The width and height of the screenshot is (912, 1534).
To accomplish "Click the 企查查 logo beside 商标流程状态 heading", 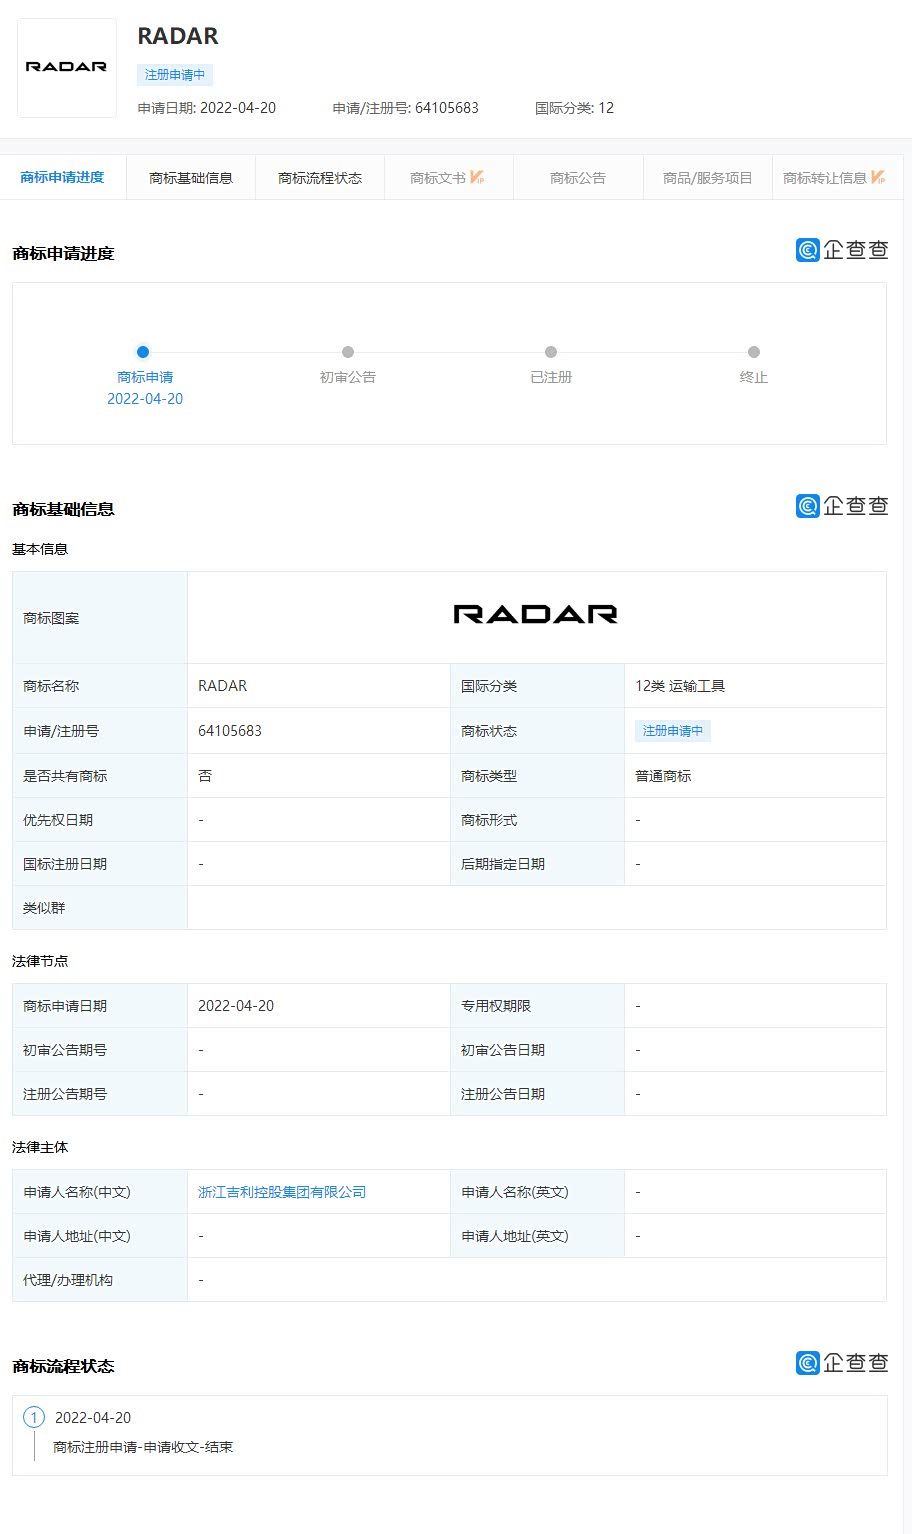I will coord(842,1363).
